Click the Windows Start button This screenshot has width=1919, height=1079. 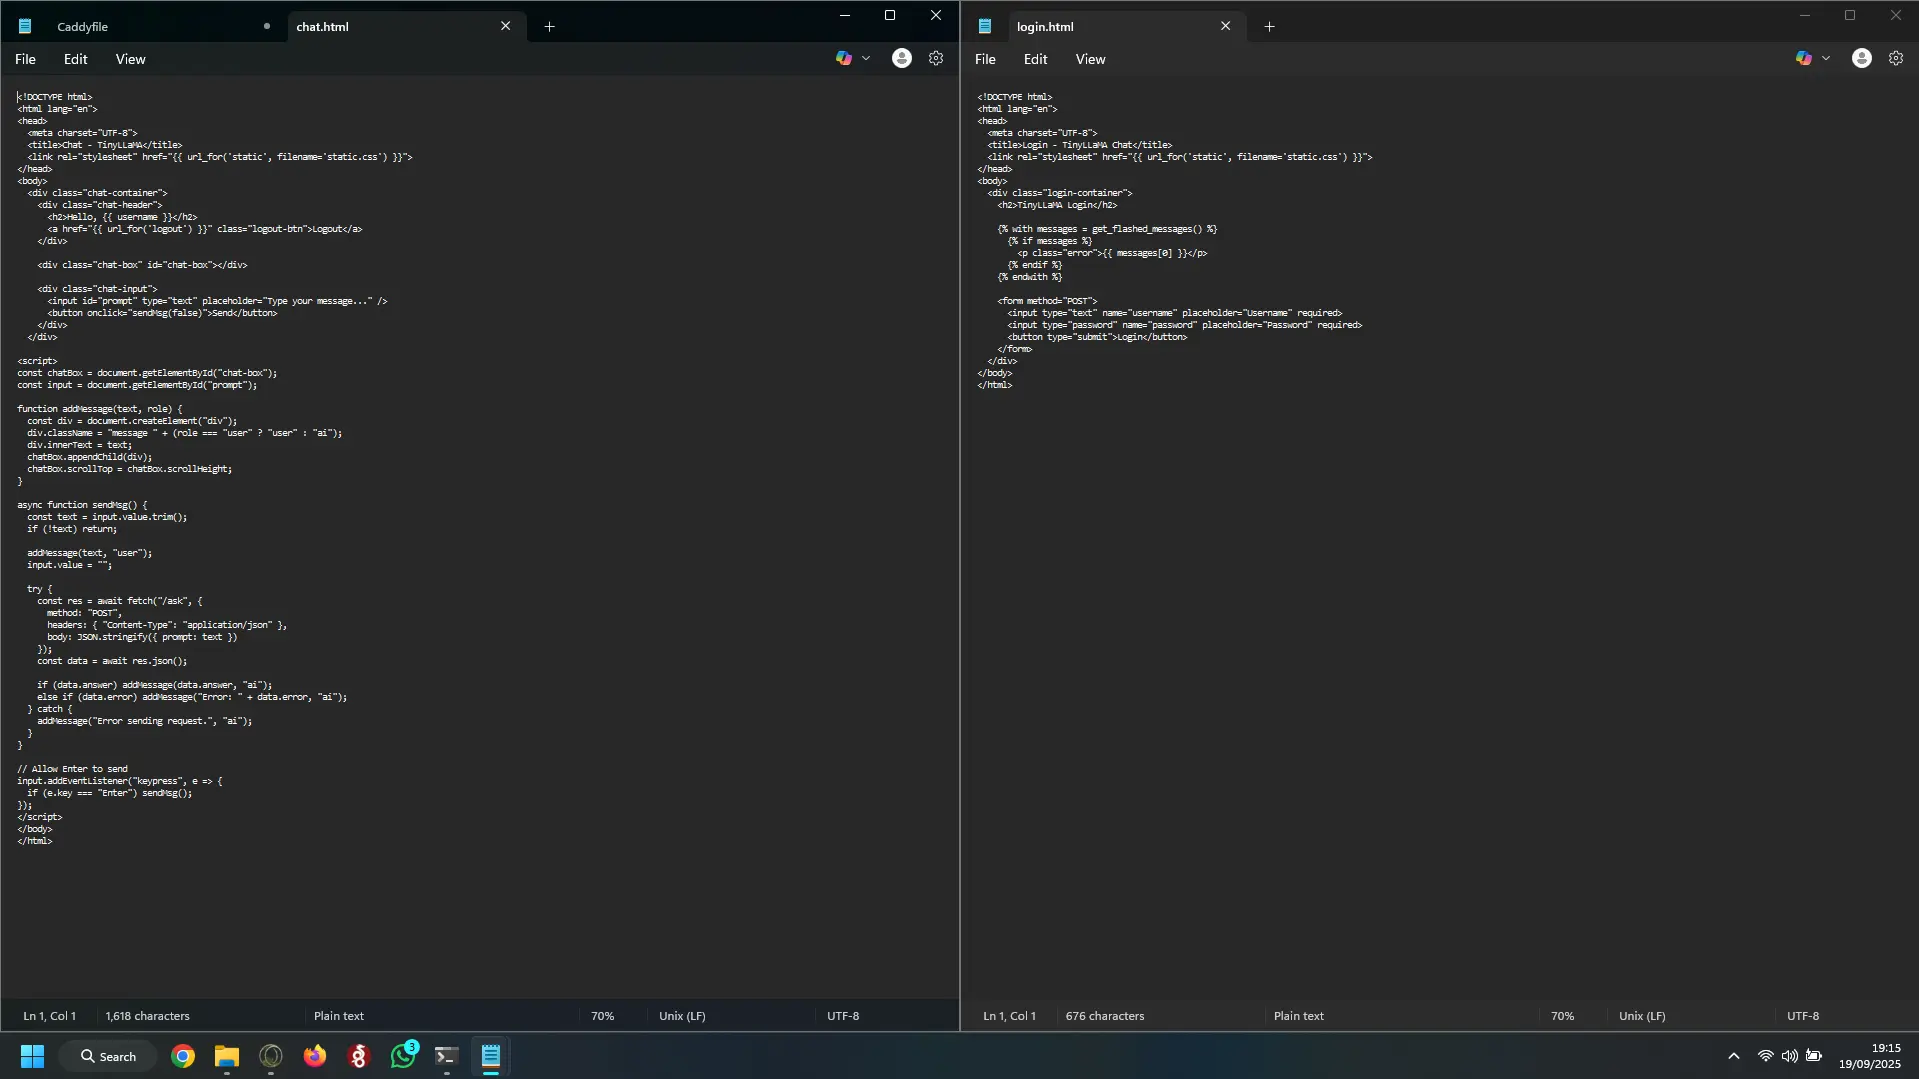point(31,1056)
